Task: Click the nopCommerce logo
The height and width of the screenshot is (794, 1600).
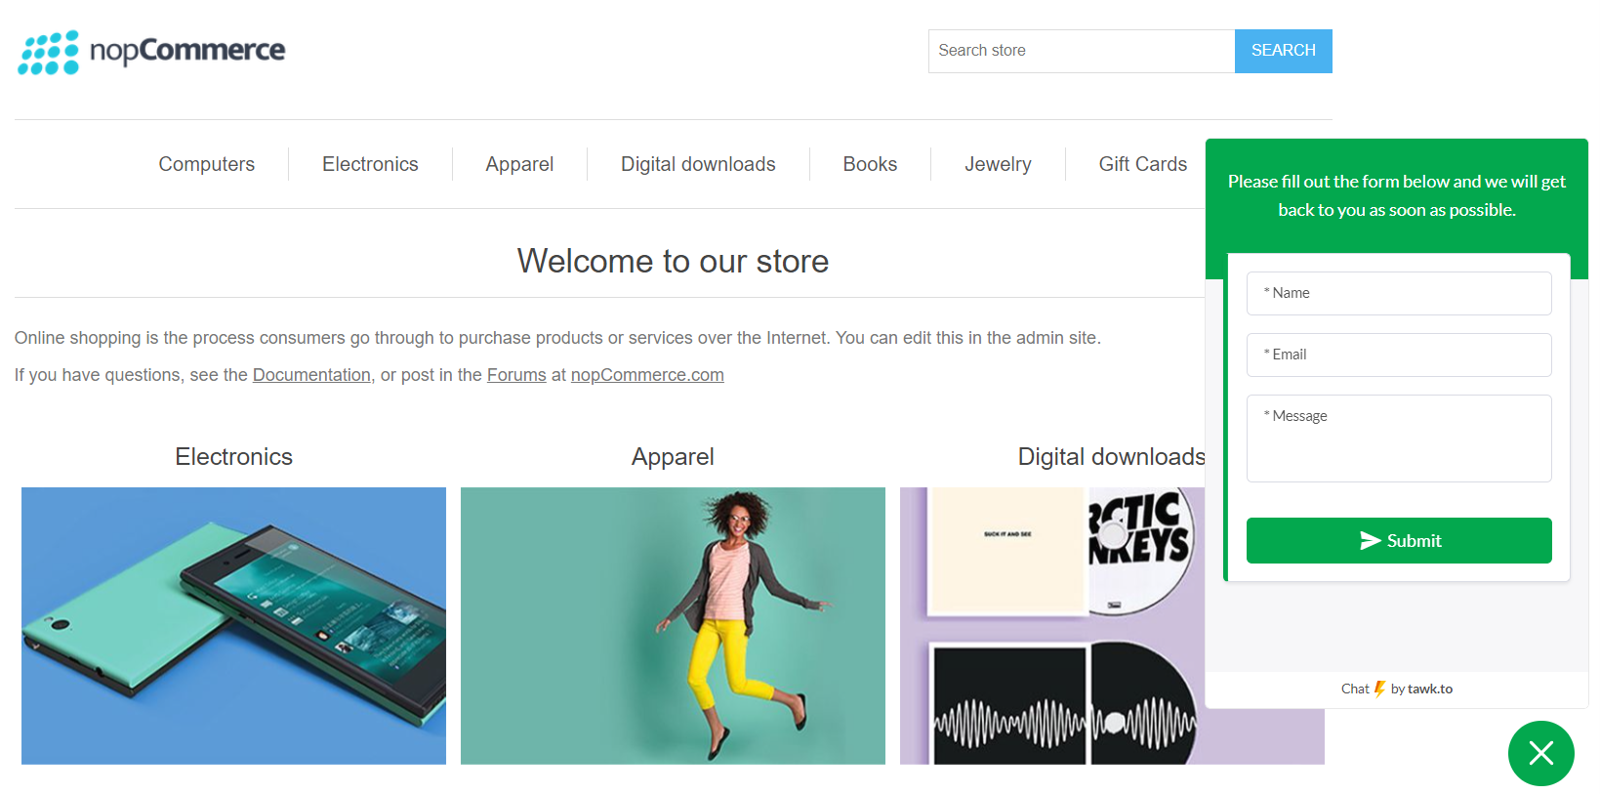Action: pos(151,51)
